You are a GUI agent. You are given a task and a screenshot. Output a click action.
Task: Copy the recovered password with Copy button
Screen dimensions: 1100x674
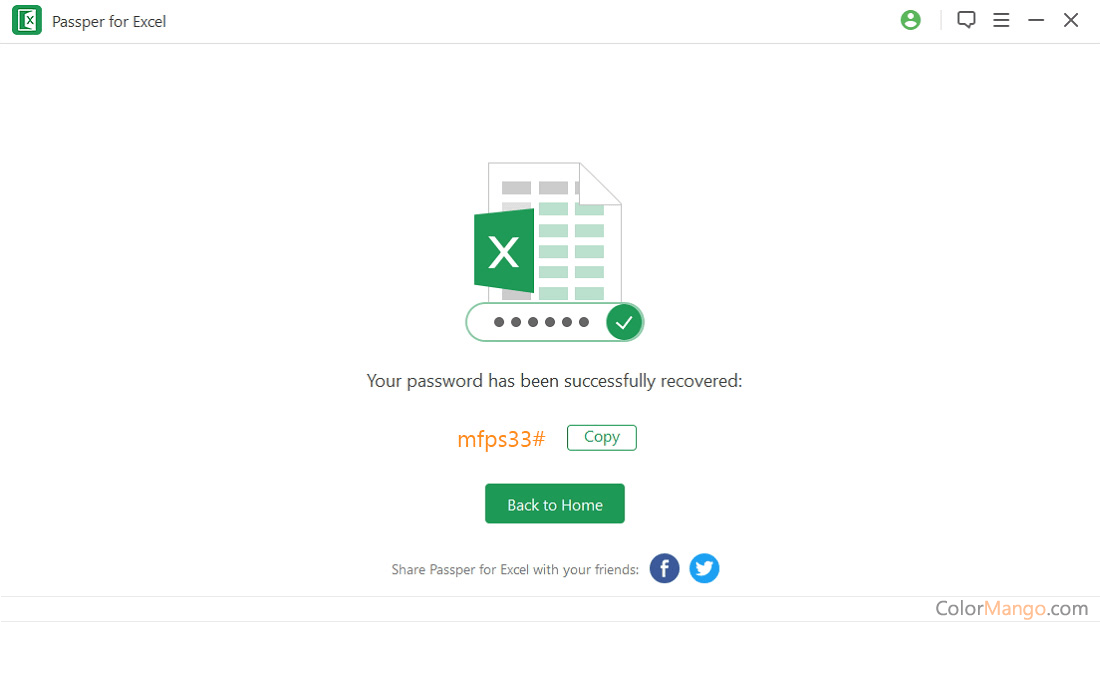pos(601,438)
